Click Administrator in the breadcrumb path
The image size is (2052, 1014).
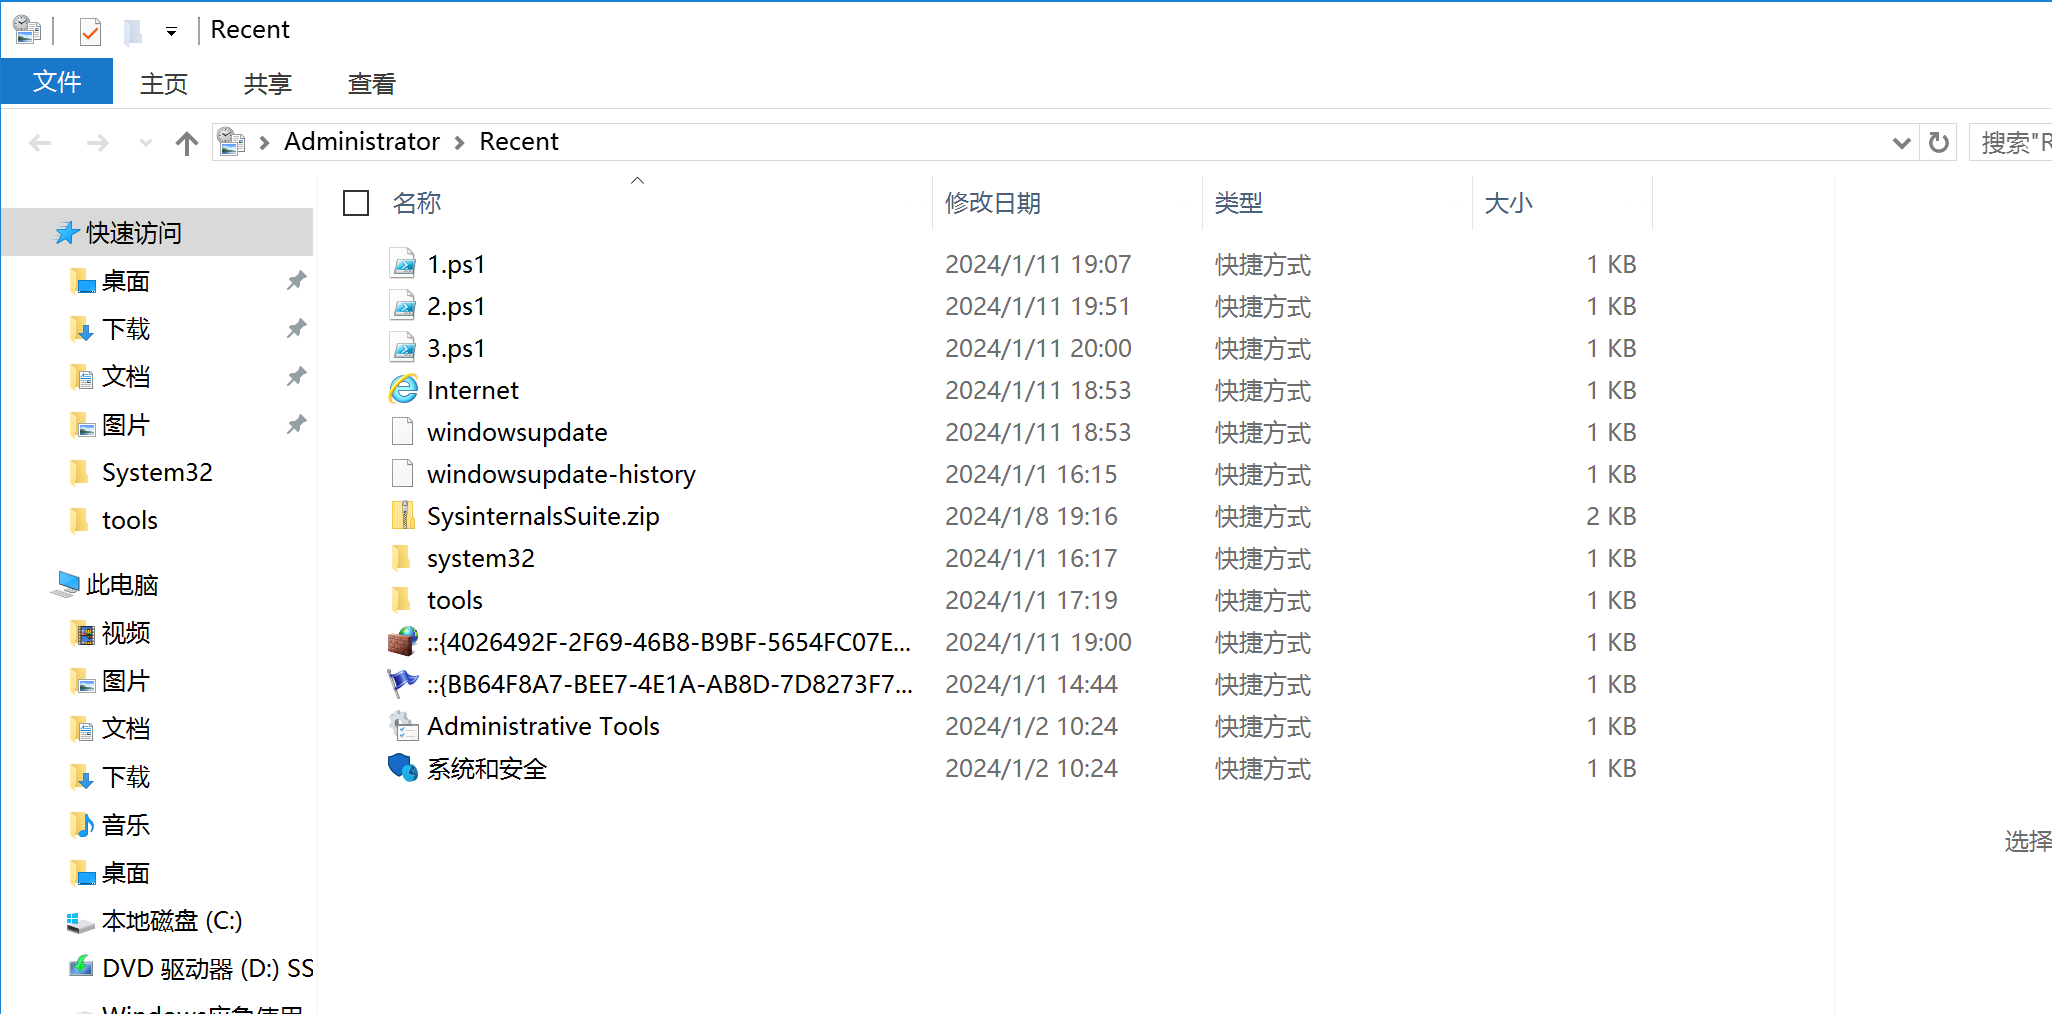(361, 142)
